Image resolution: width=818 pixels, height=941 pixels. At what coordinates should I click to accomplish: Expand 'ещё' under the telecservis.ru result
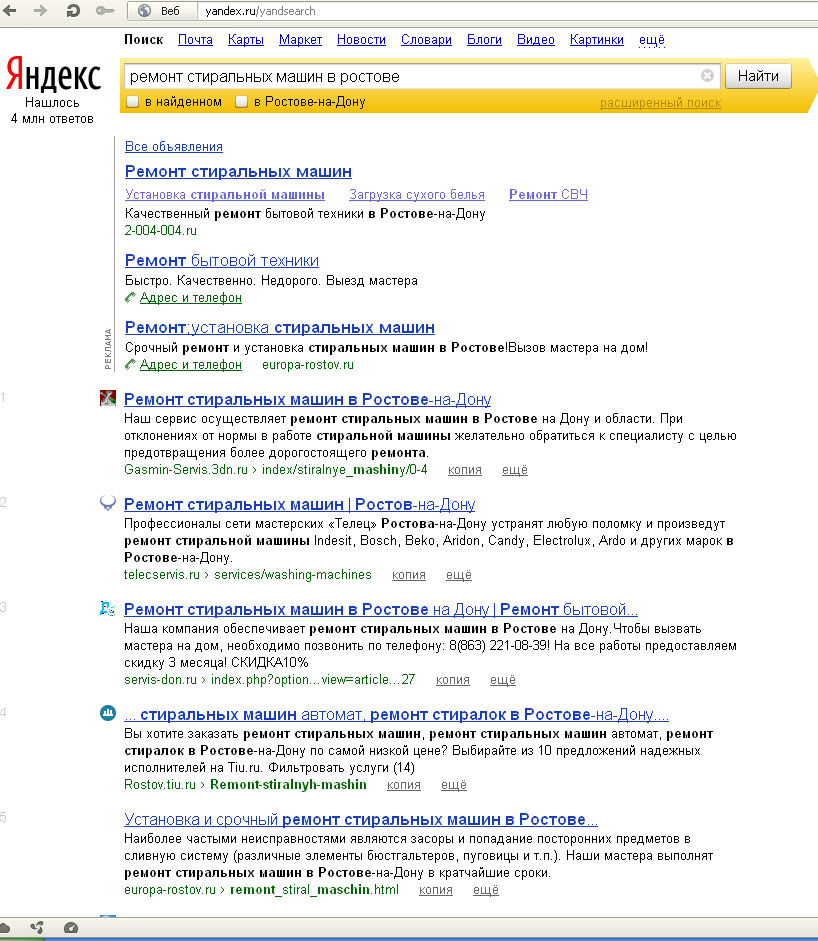pyautogui.click(x=459, y=575)
